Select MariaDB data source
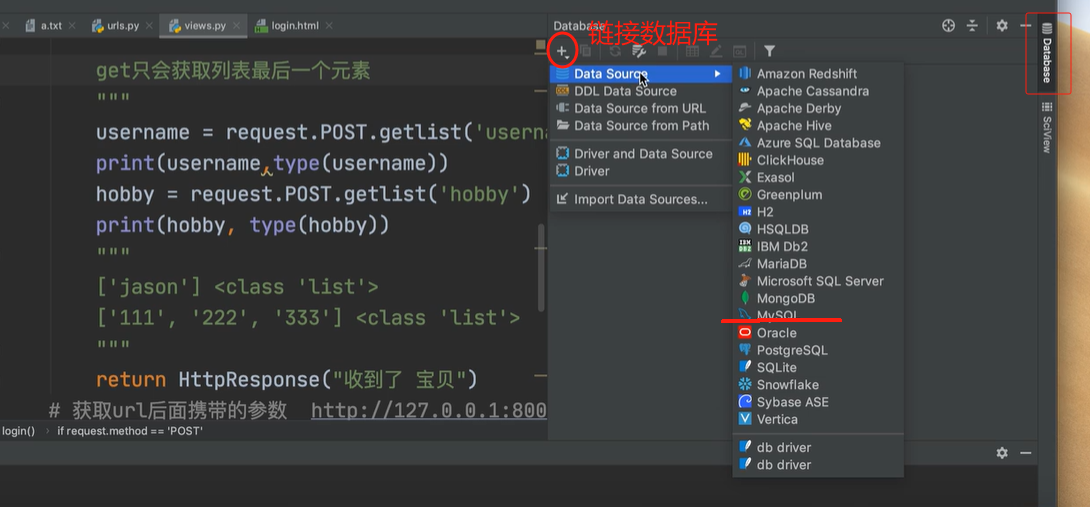 tap(818, 264)
